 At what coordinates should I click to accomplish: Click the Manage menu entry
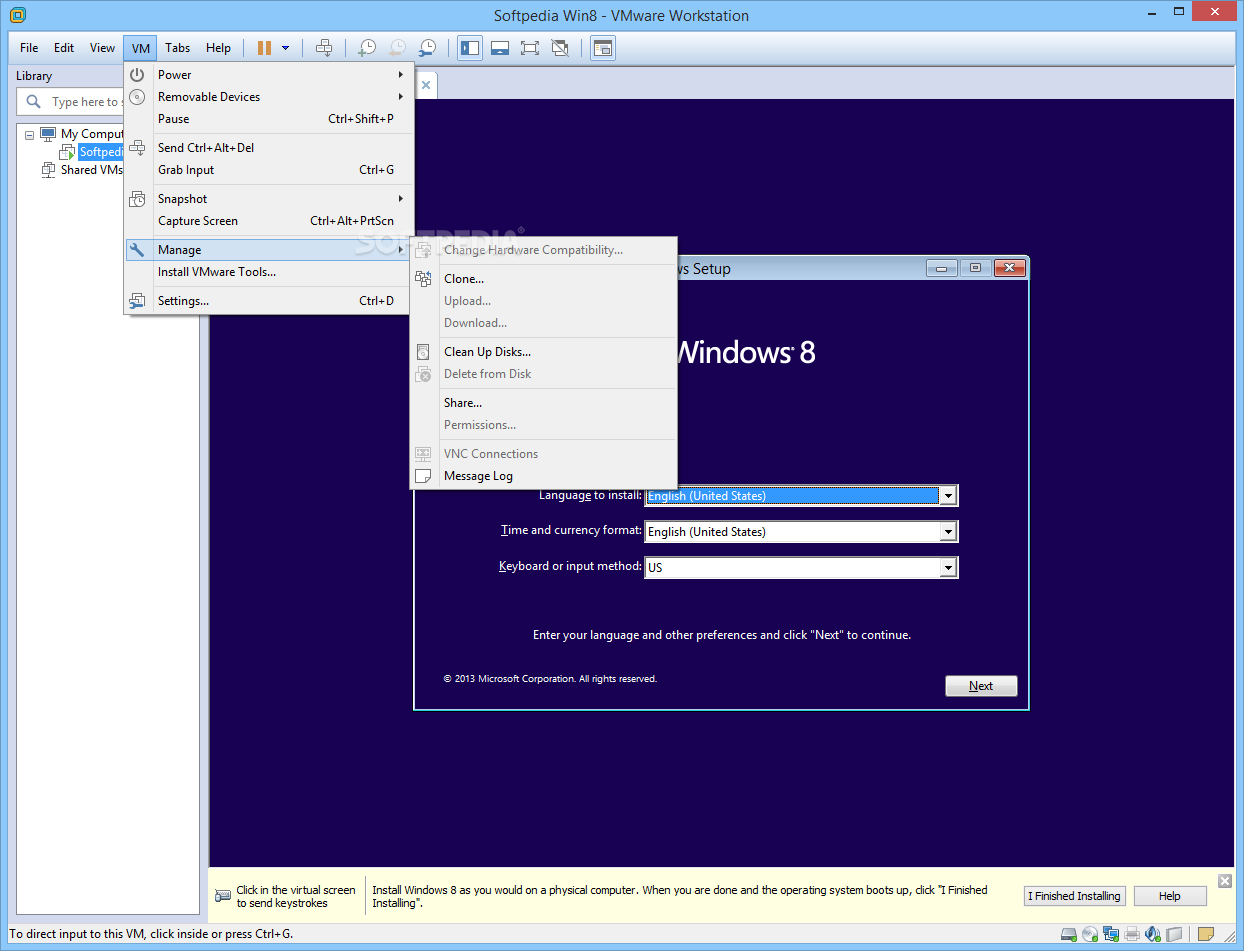(267, 250)
